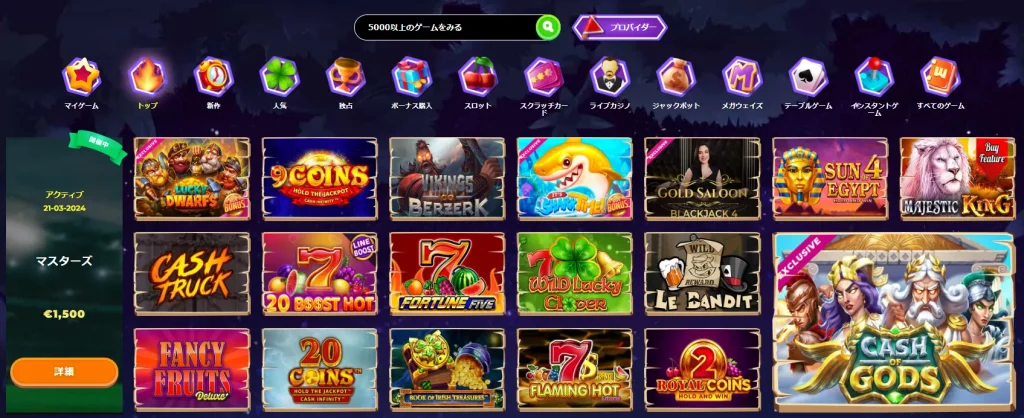The image size is (1024, 418).
Task: Click the green search magnifier icon
Action: (x=548, y=27)
